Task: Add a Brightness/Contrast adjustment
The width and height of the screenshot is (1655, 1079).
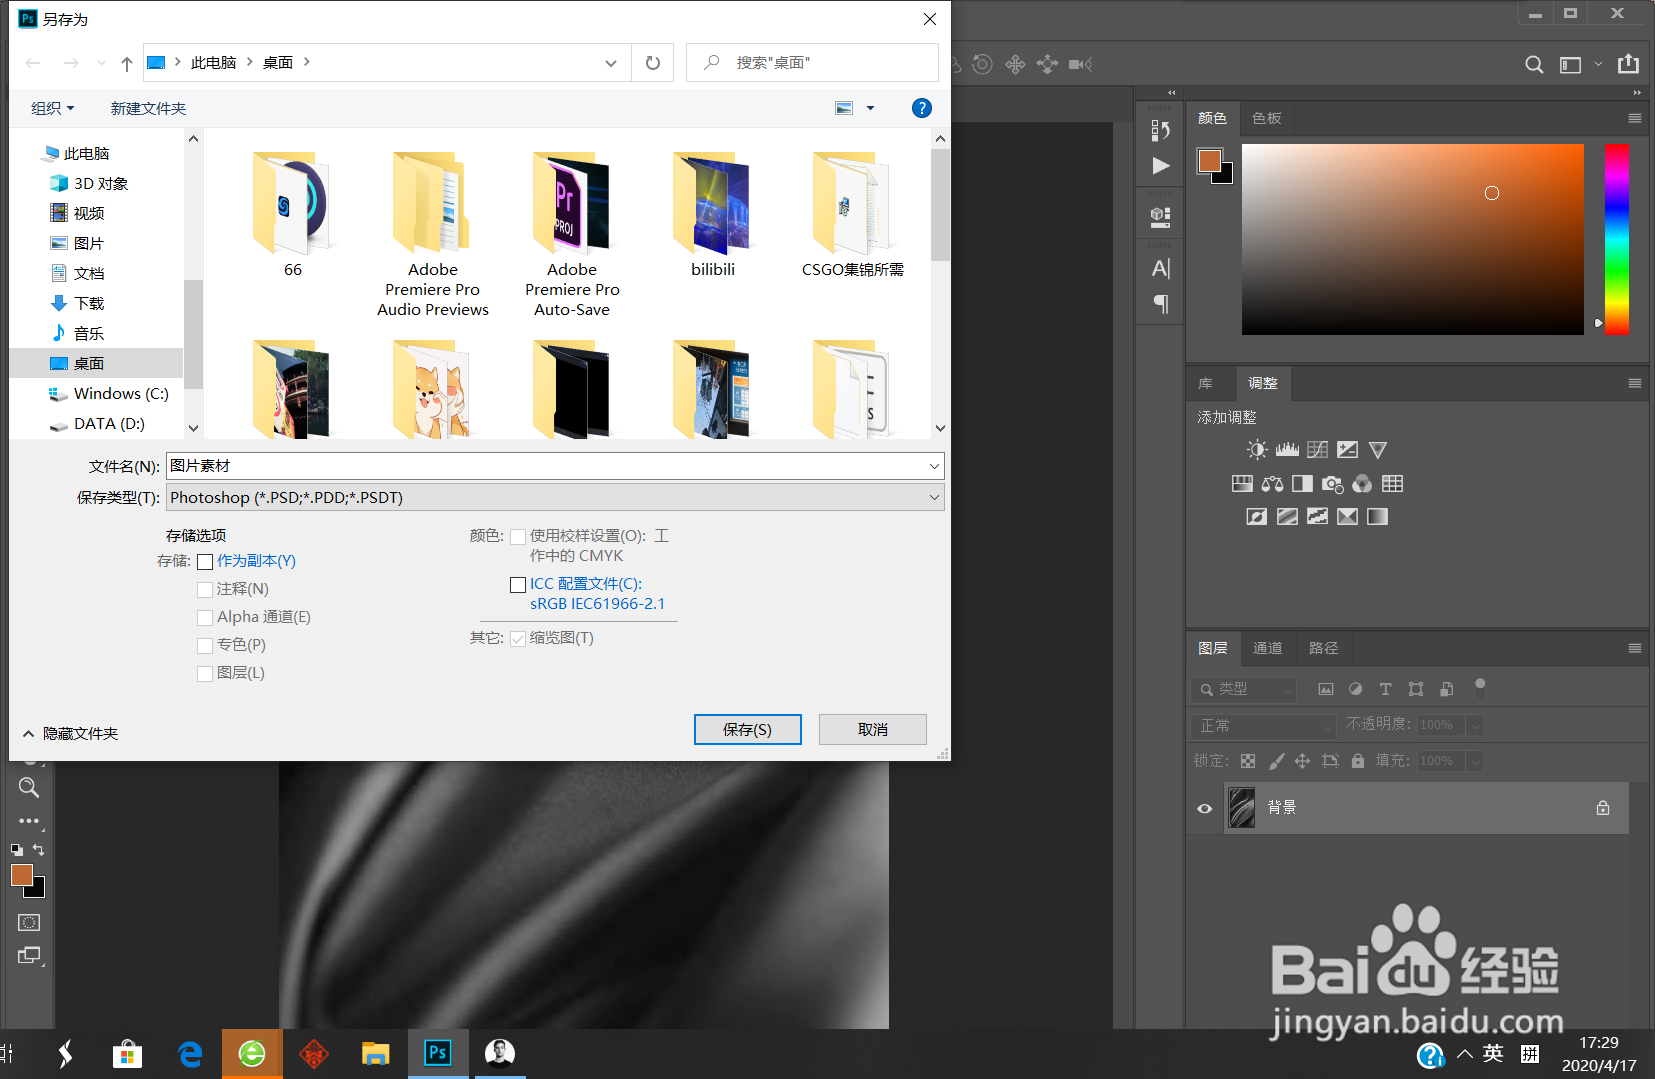Action: tap(1257, 450)
